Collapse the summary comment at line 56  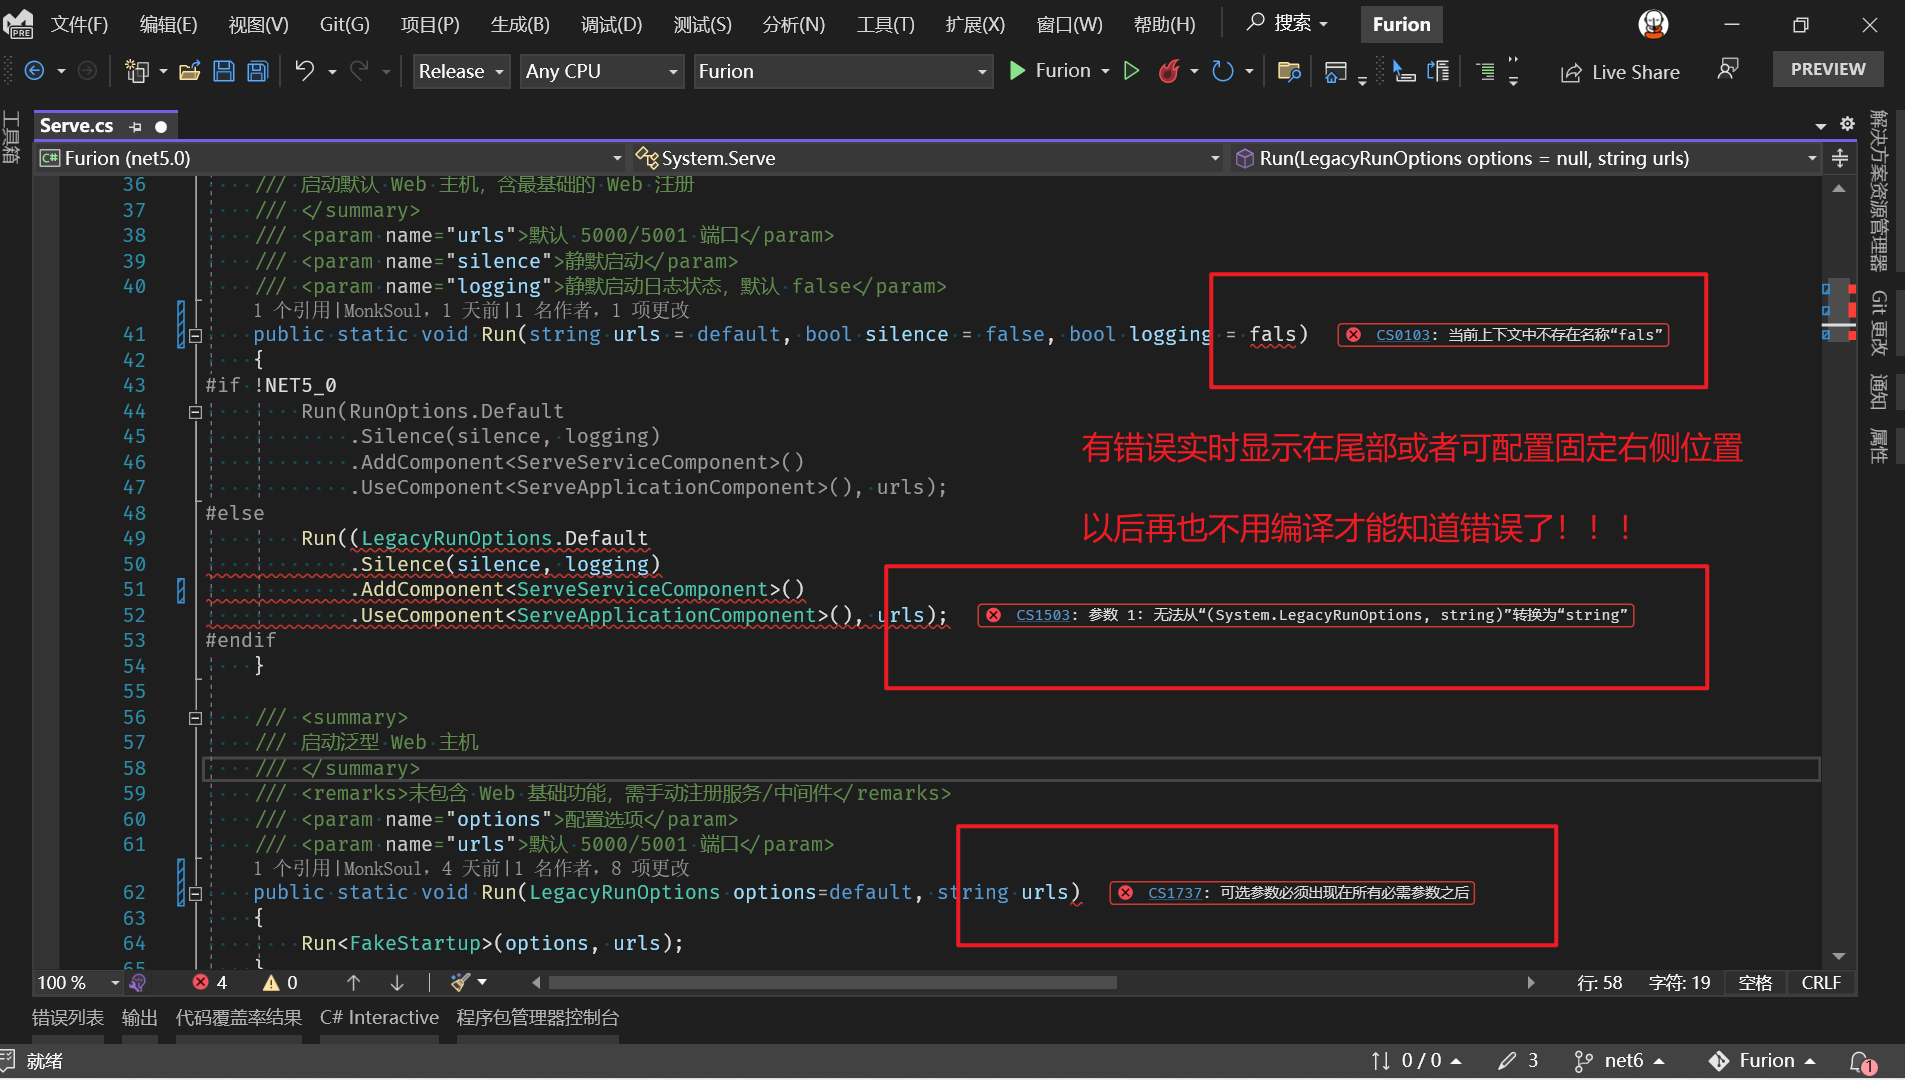(x=196, y=718)
